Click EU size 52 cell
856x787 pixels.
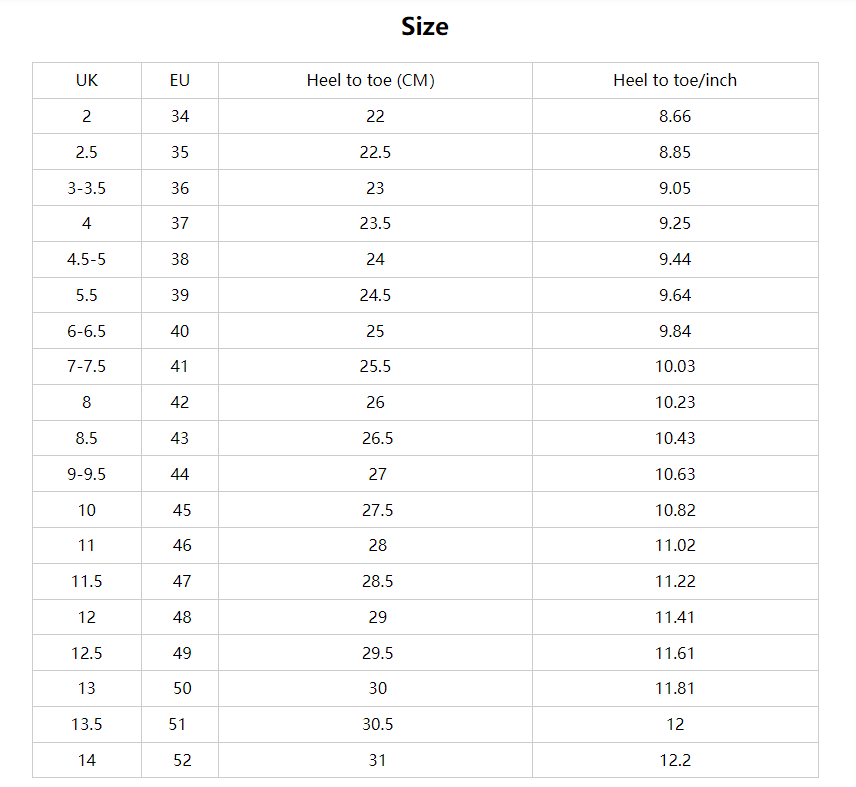(180, 760)
